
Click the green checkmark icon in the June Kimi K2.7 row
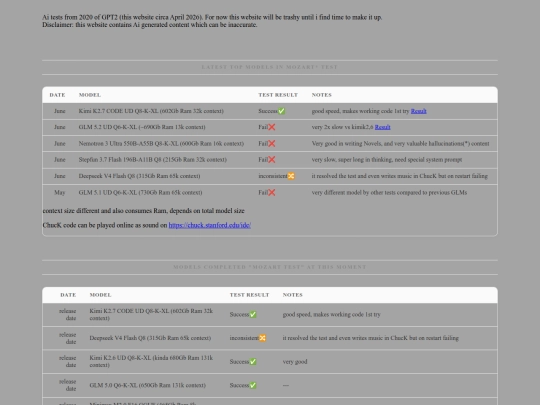[281, 111]
